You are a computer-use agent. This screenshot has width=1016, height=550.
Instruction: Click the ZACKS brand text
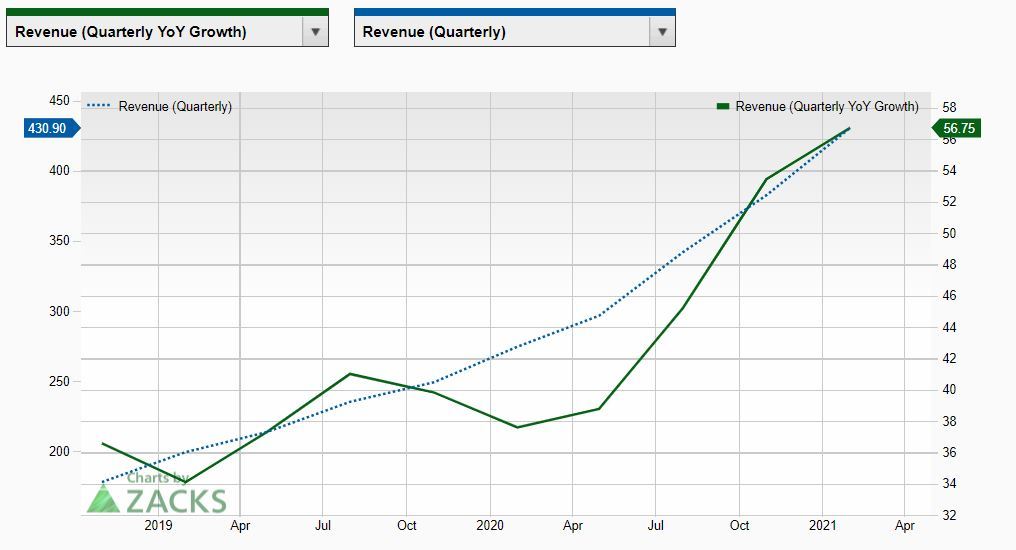(x=175, y=502)
